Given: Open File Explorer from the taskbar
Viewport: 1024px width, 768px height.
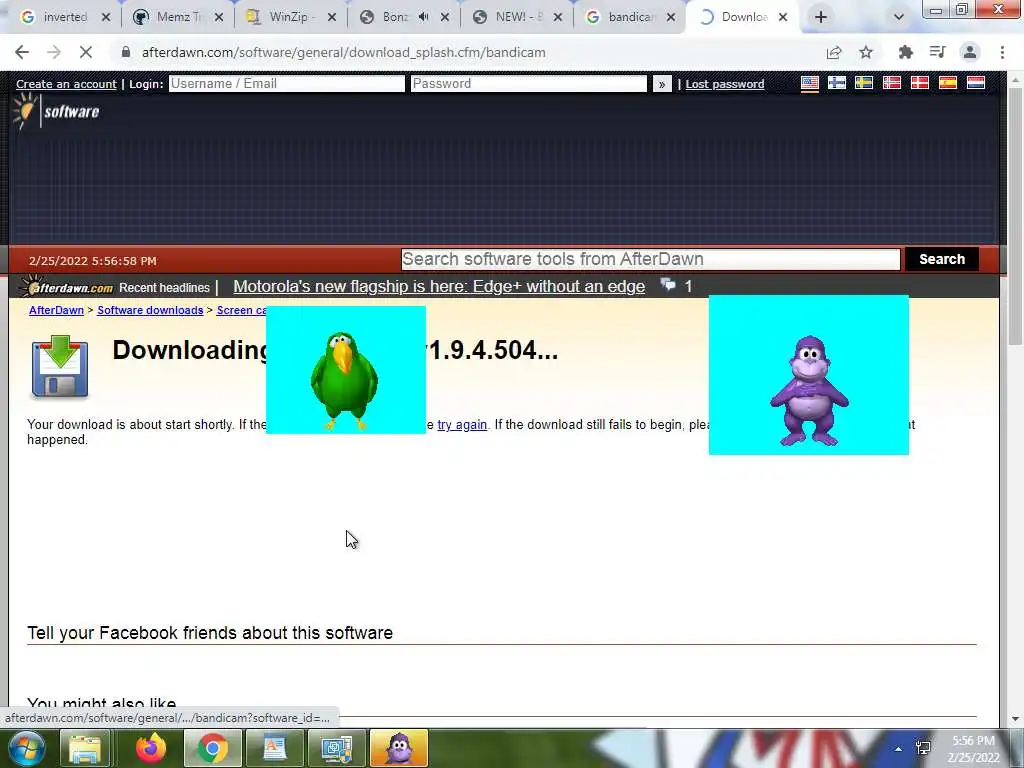Looking at the screenshot, I should 86,748.
